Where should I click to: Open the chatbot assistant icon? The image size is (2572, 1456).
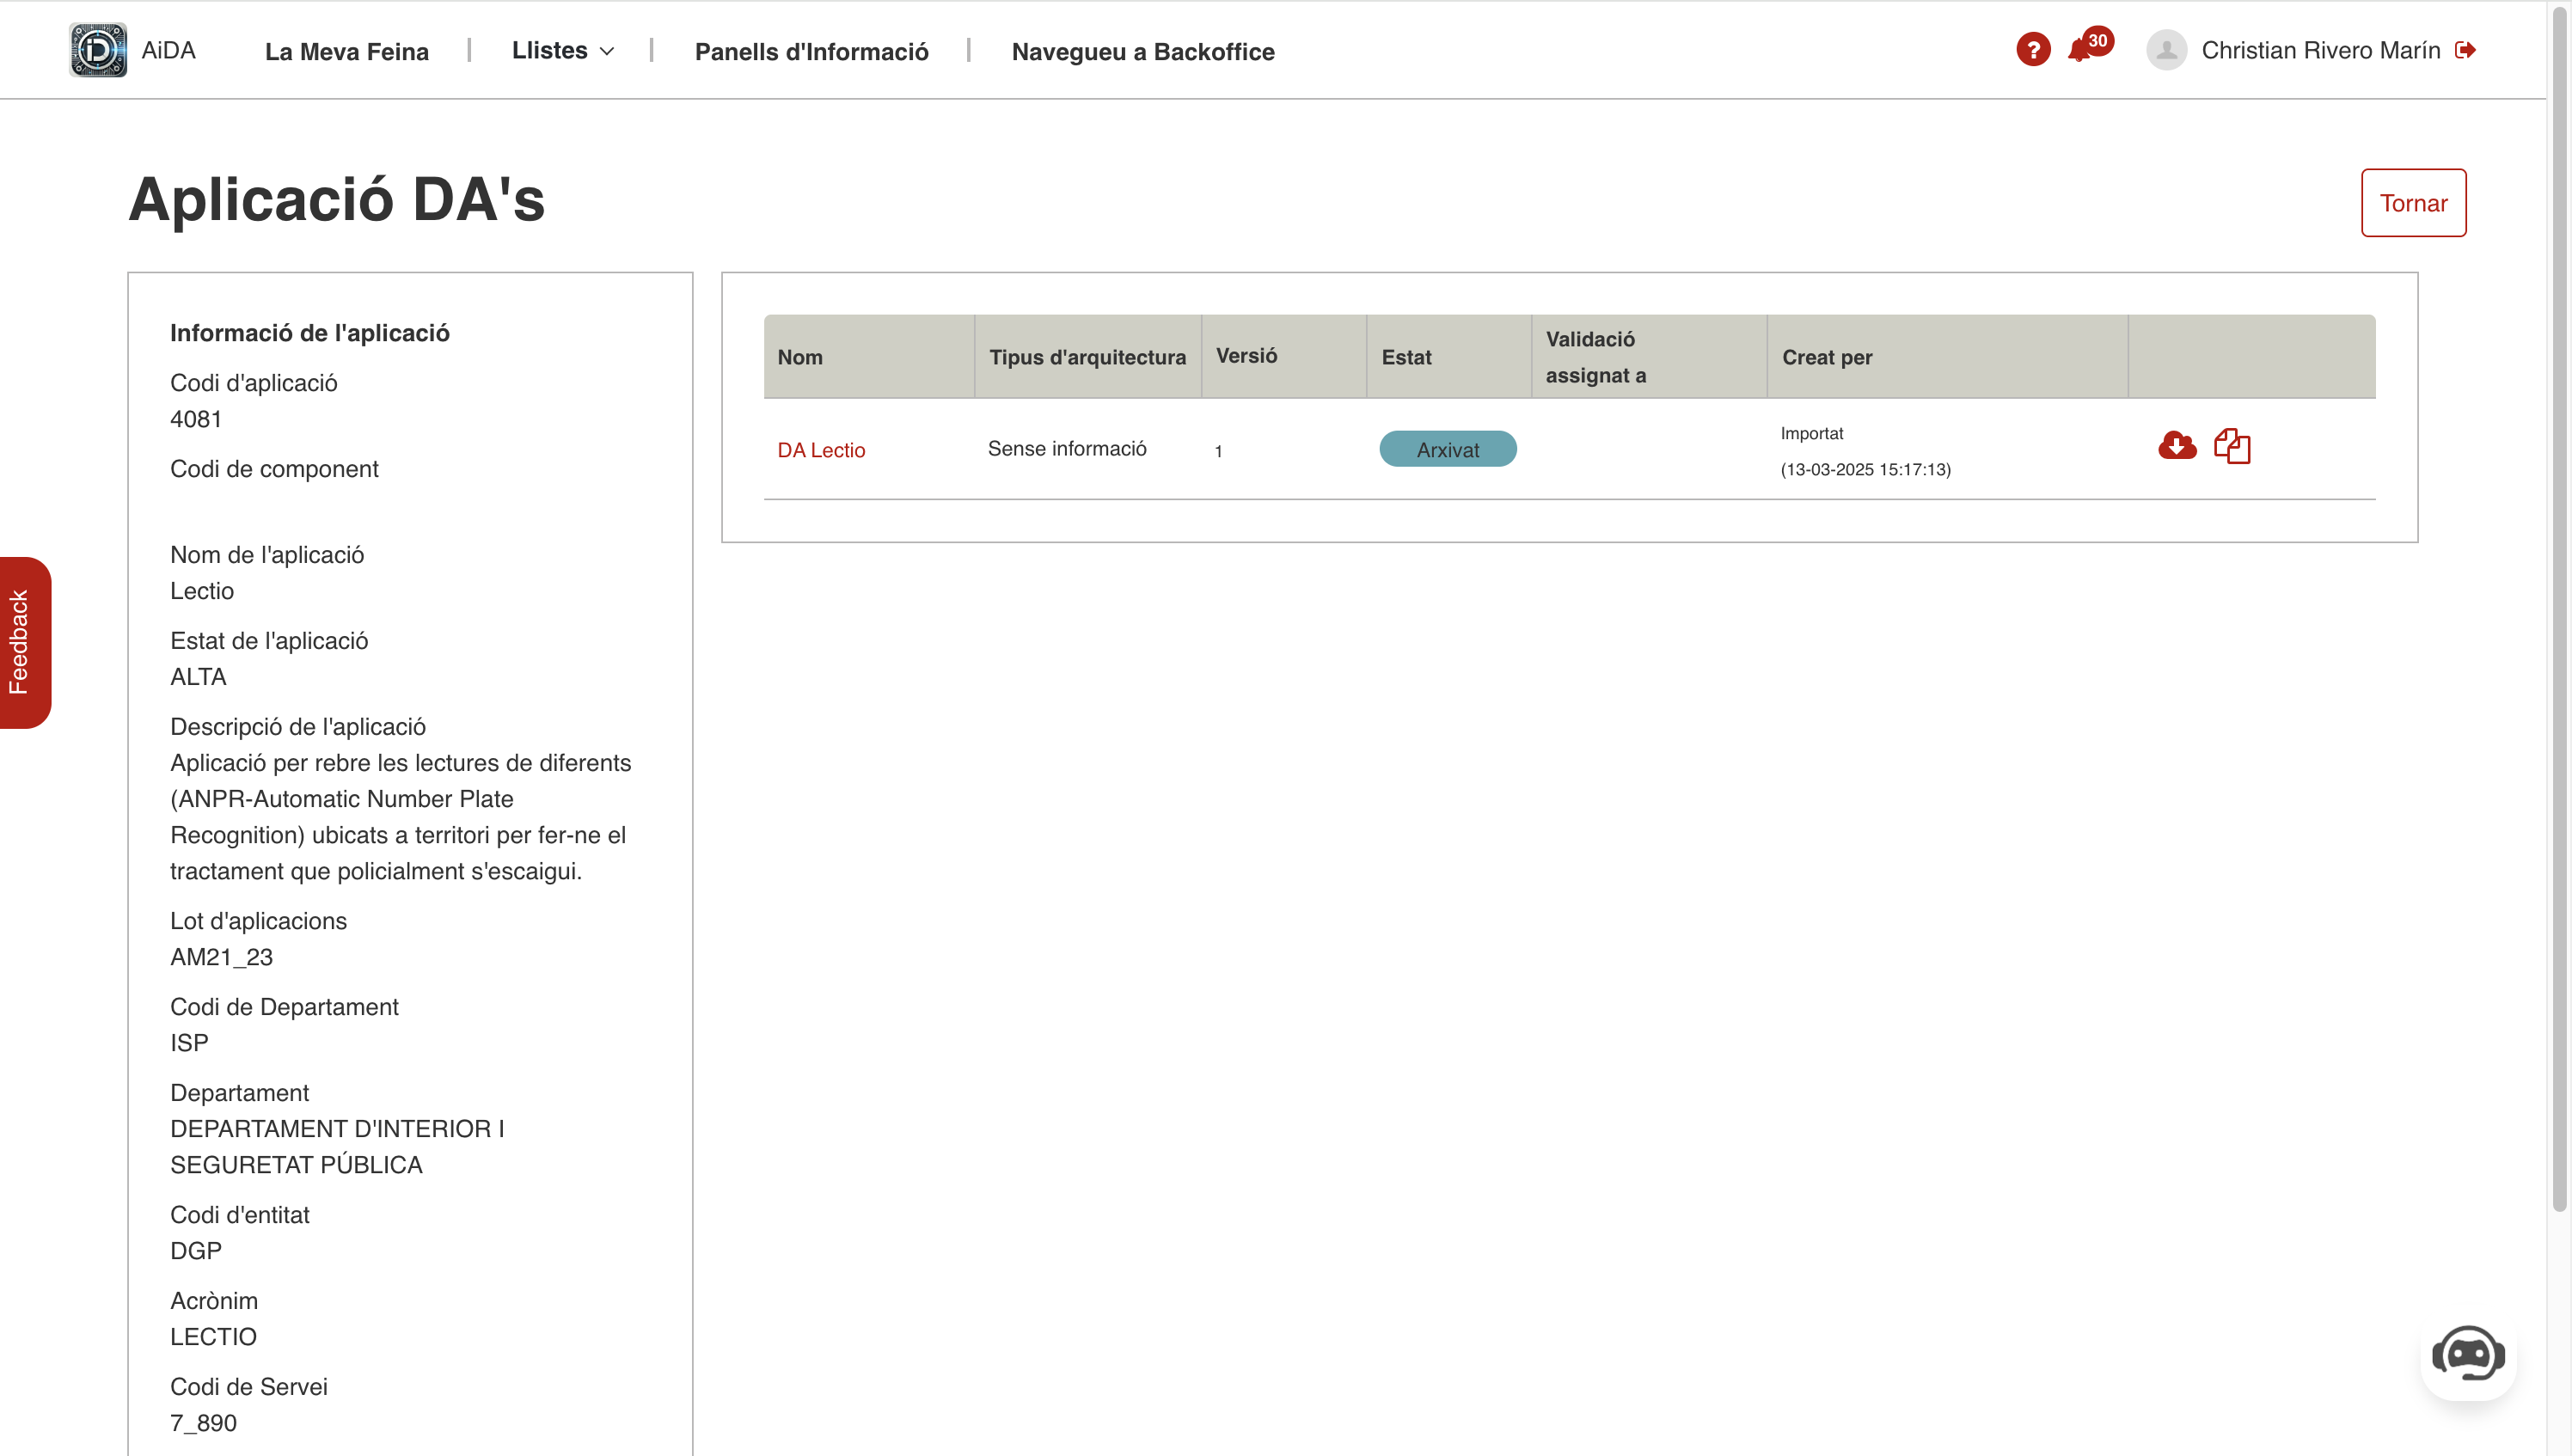2467,1354
